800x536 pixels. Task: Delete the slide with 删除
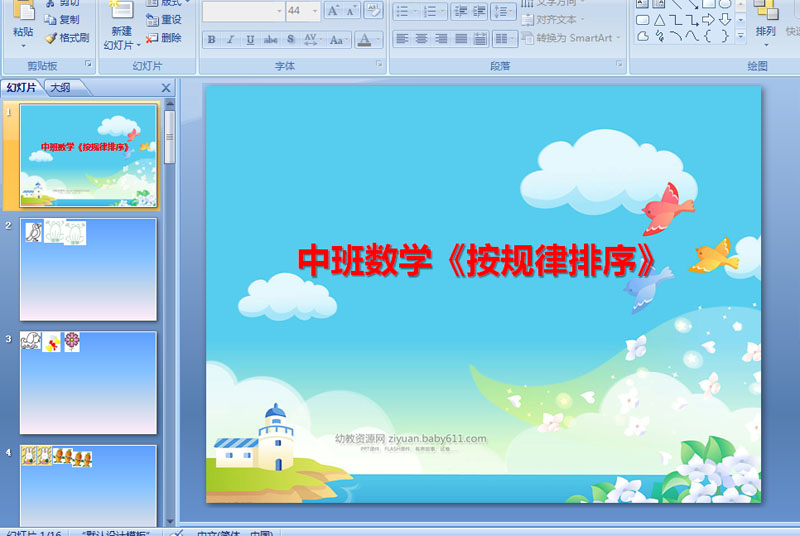click(x=164, y=38)
